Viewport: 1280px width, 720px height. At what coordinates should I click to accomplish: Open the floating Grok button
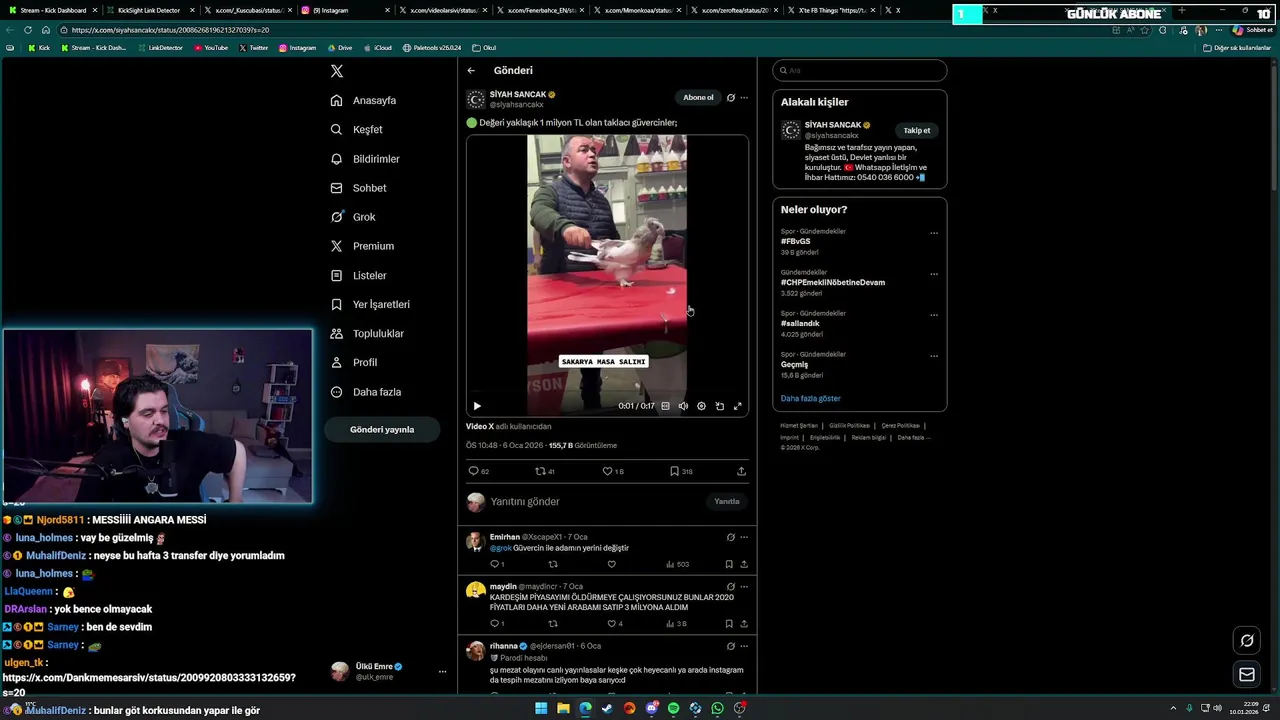(x=1247, y=641)
